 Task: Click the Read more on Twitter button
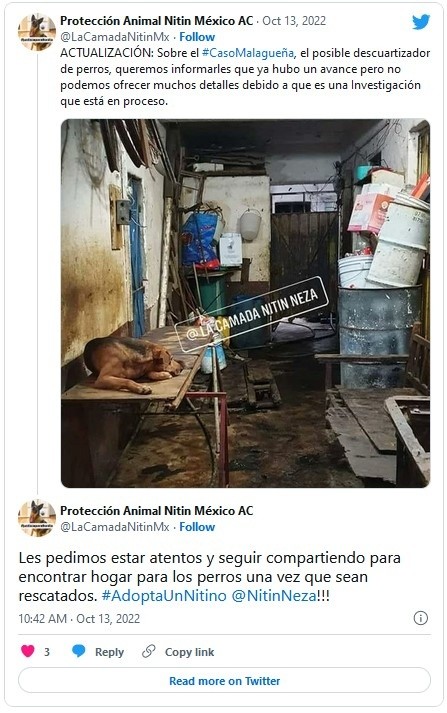tap(224, 681)
